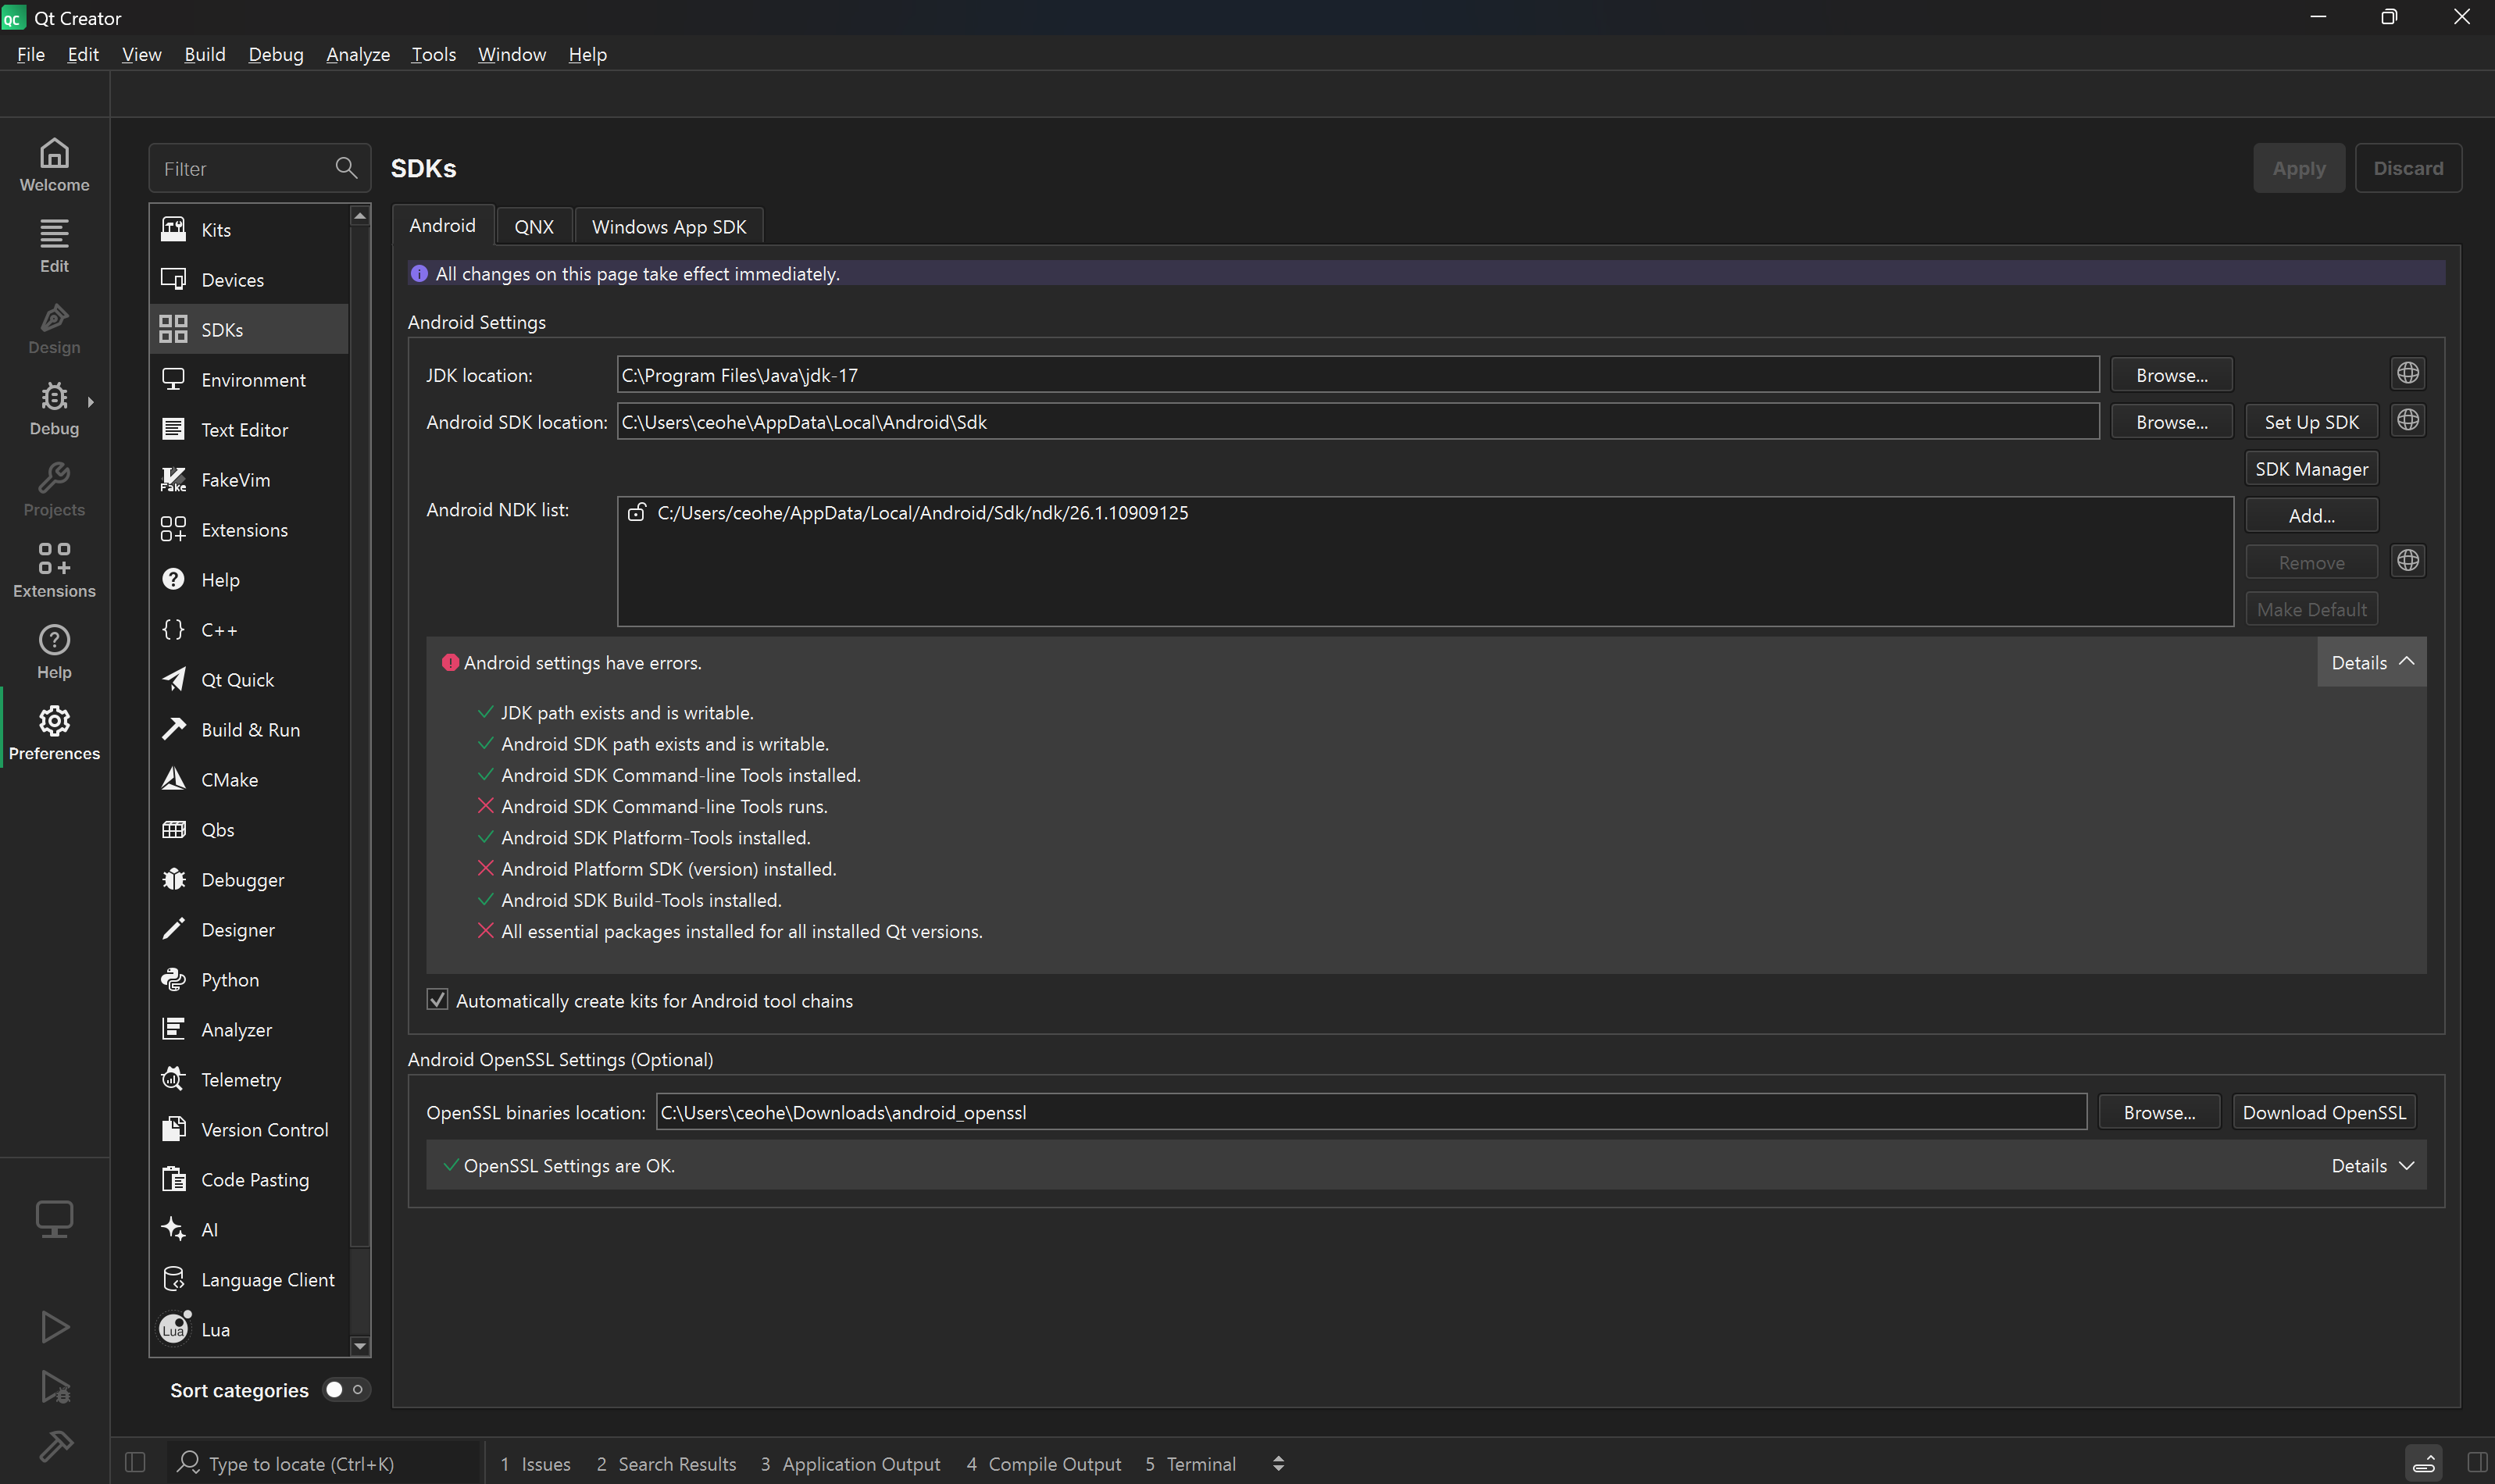This screenshot has height=1484, width=2495.
Task: Open Design mode
Action: click(x=54, y=328)
